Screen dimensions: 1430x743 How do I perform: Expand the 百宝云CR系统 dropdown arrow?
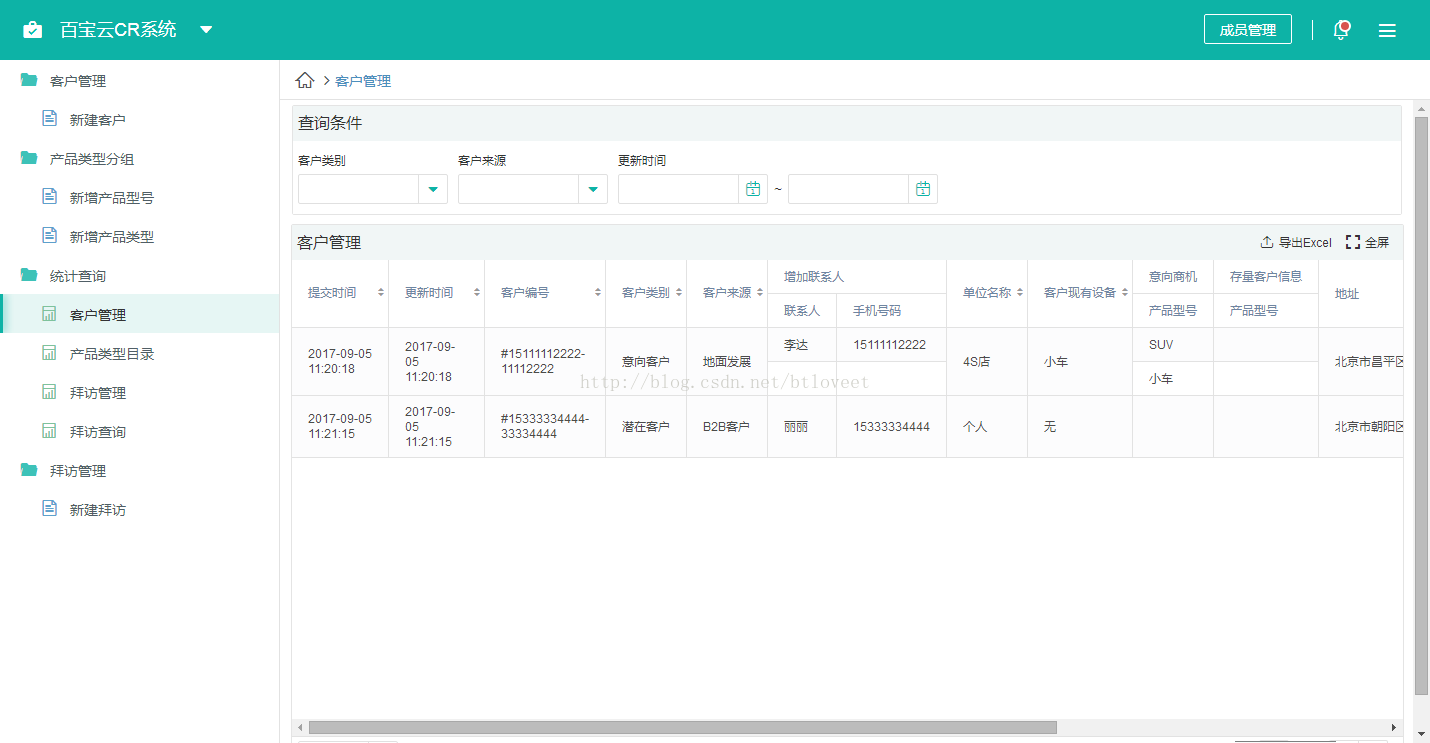point(206,30)
